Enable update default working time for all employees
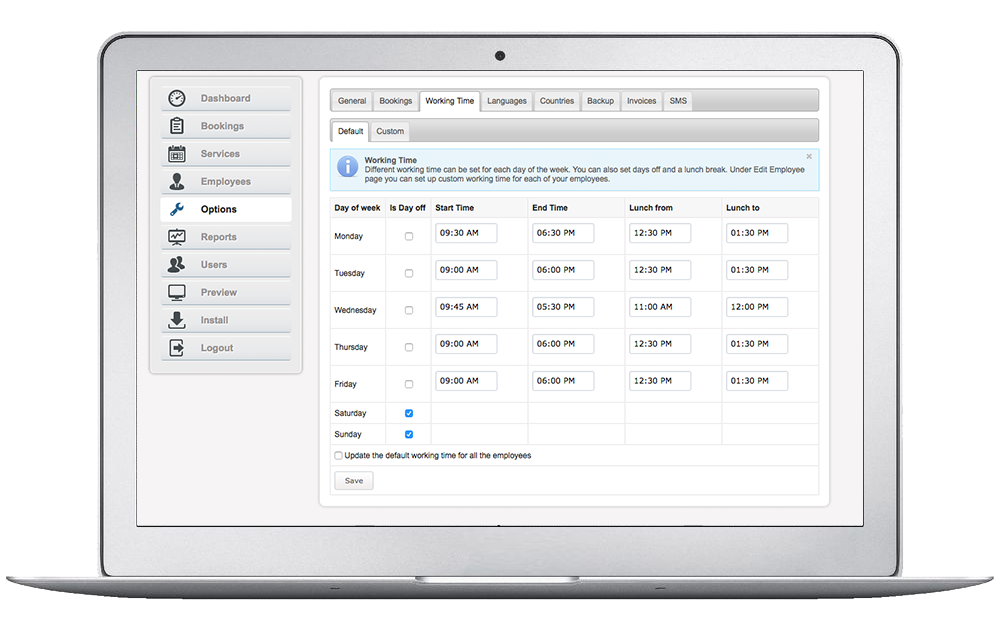The width and height of the screenshot is (1000, 634). click(338, 455)
